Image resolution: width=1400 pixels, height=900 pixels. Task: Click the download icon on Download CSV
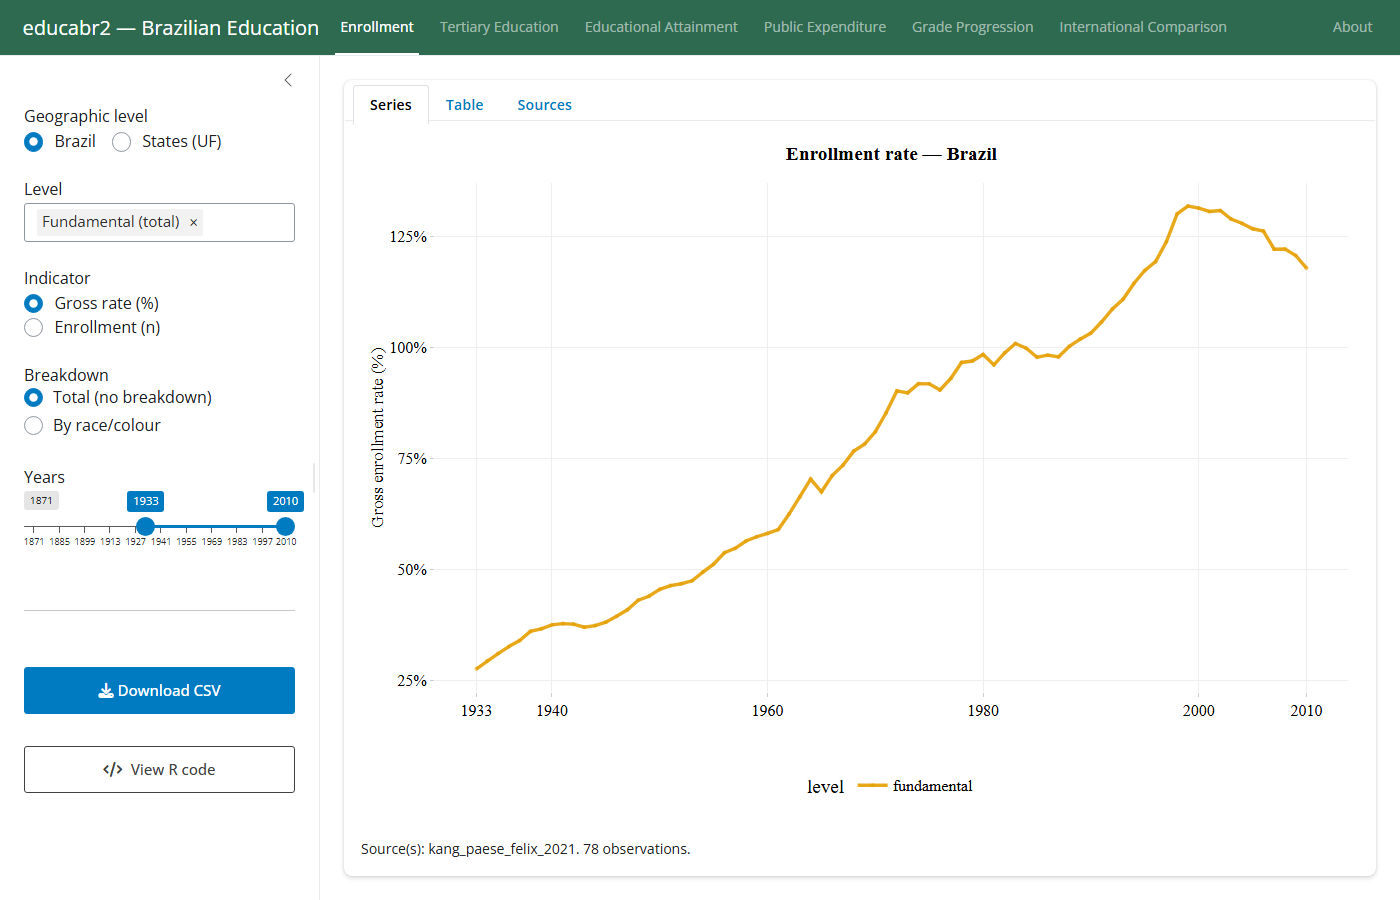click(x=106, y=691)
